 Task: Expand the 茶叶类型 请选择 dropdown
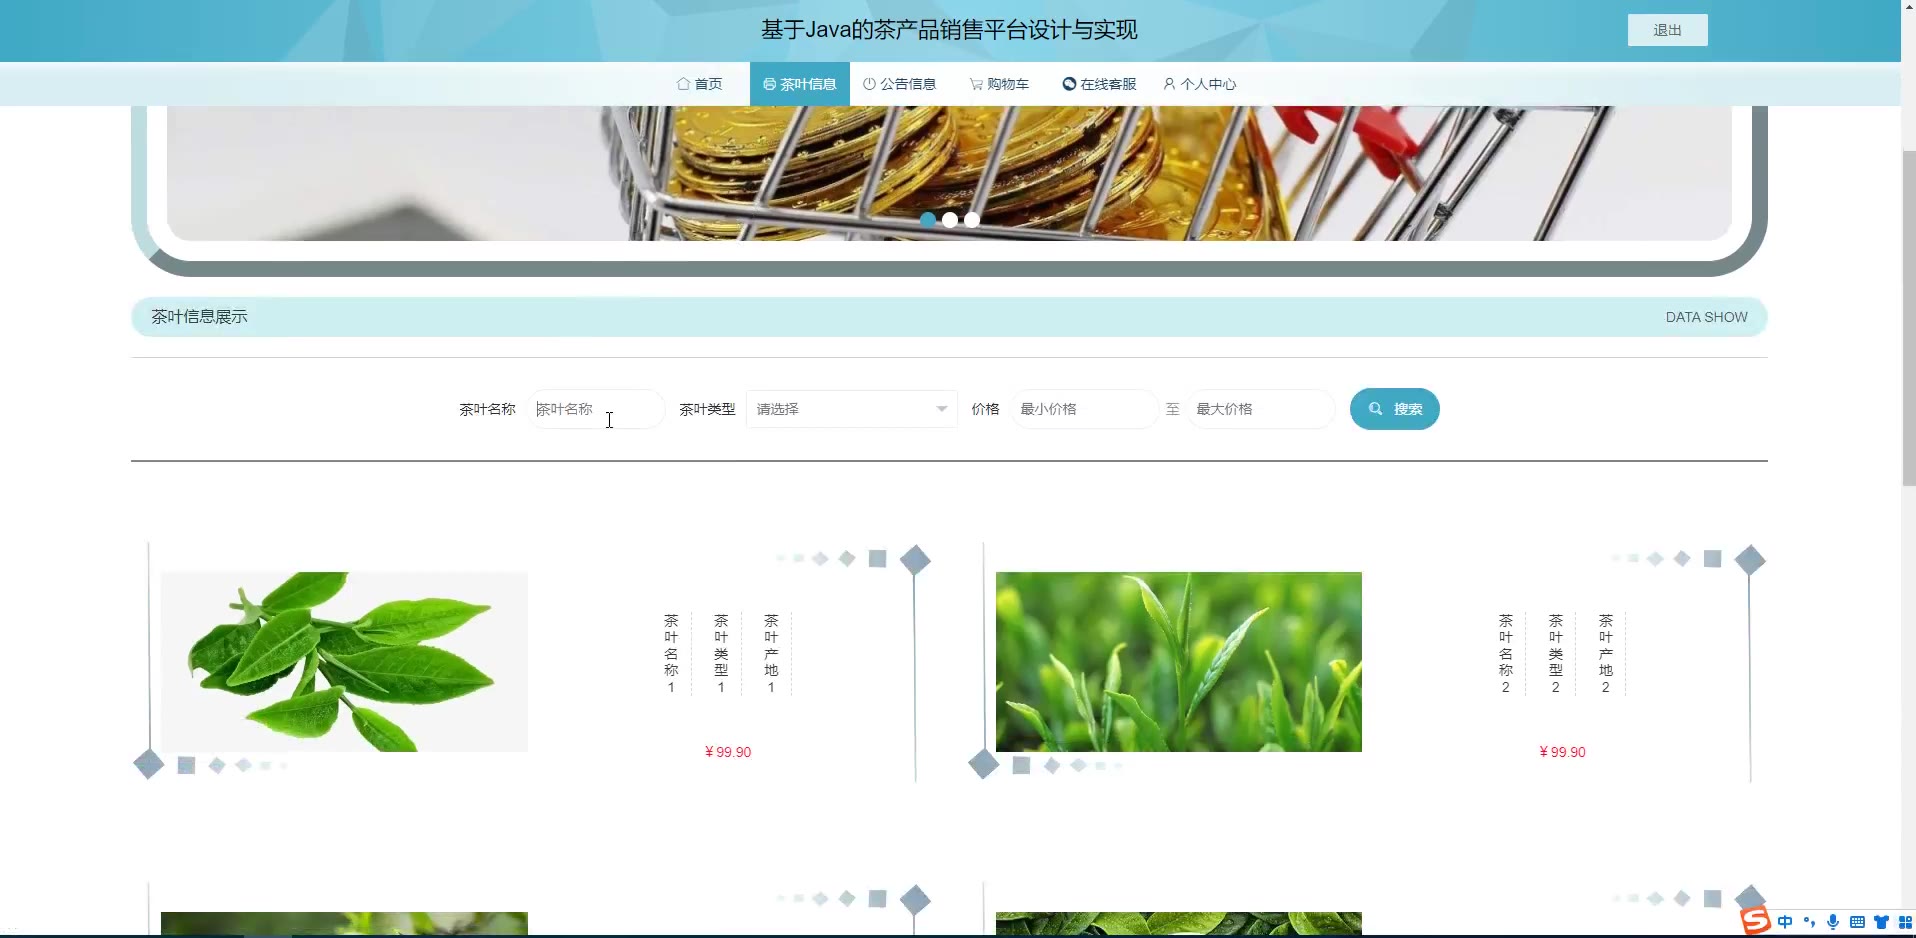(x=852, y=409)
